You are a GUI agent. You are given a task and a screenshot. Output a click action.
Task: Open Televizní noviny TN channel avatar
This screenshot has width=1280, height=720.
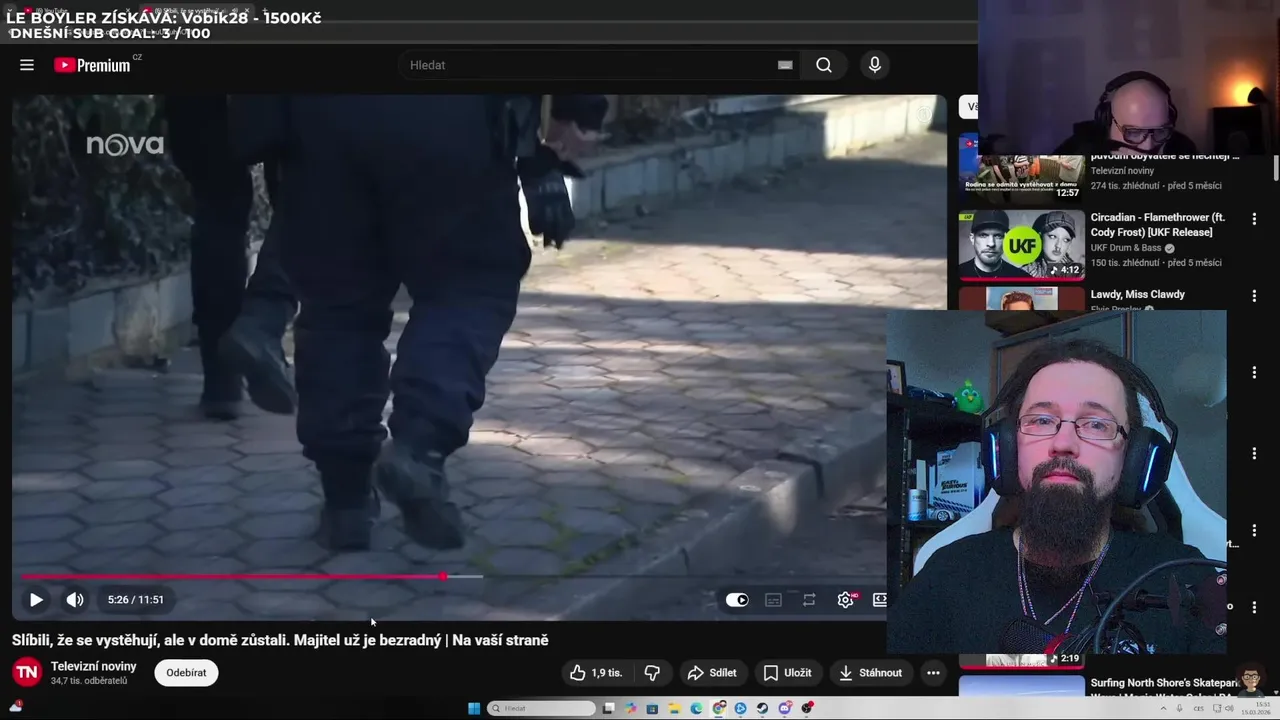(27, 673)
